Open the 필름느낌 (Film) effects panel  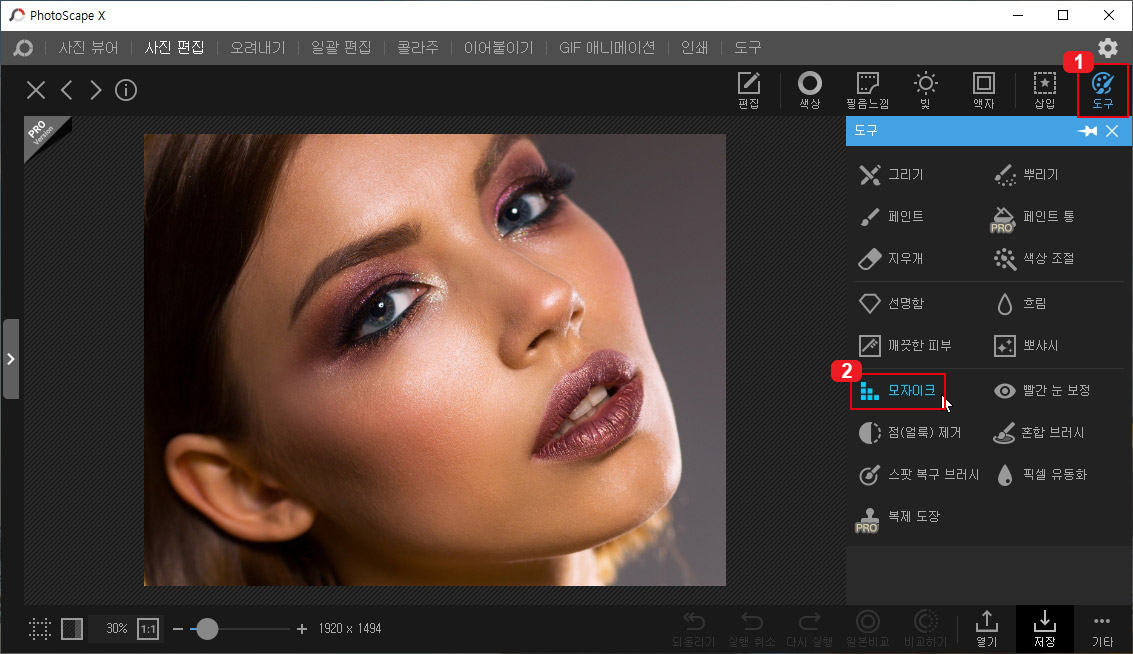click(867, 90)
